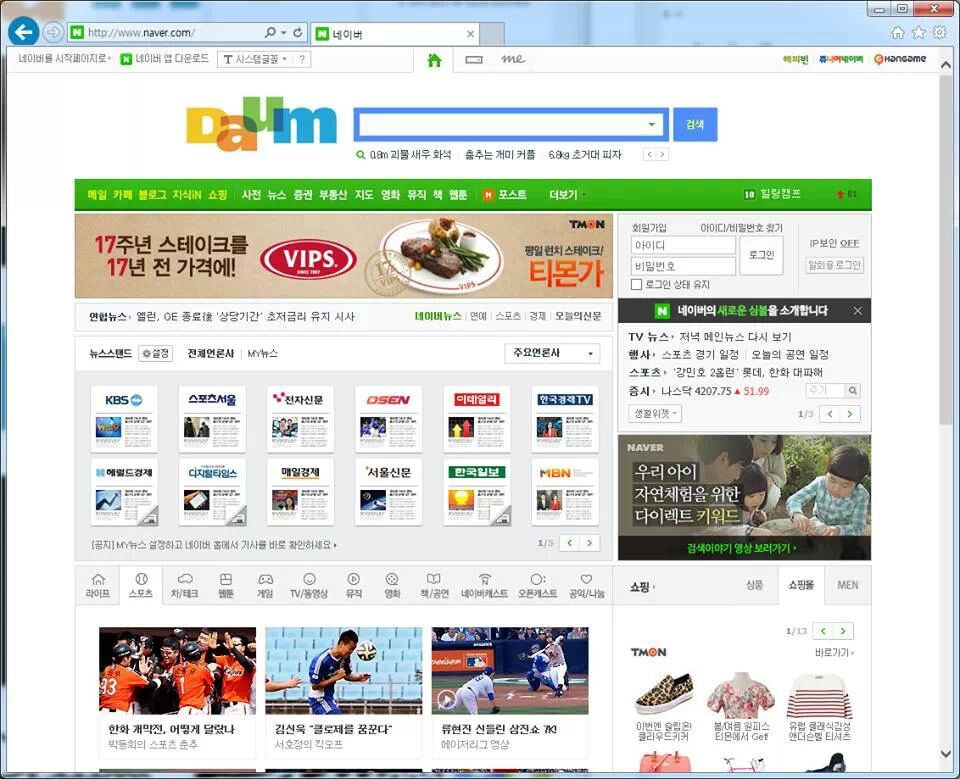The image size is (960, 779).
Task: Click 네이버를 시작페이지로 link
Action: (62, 59)
